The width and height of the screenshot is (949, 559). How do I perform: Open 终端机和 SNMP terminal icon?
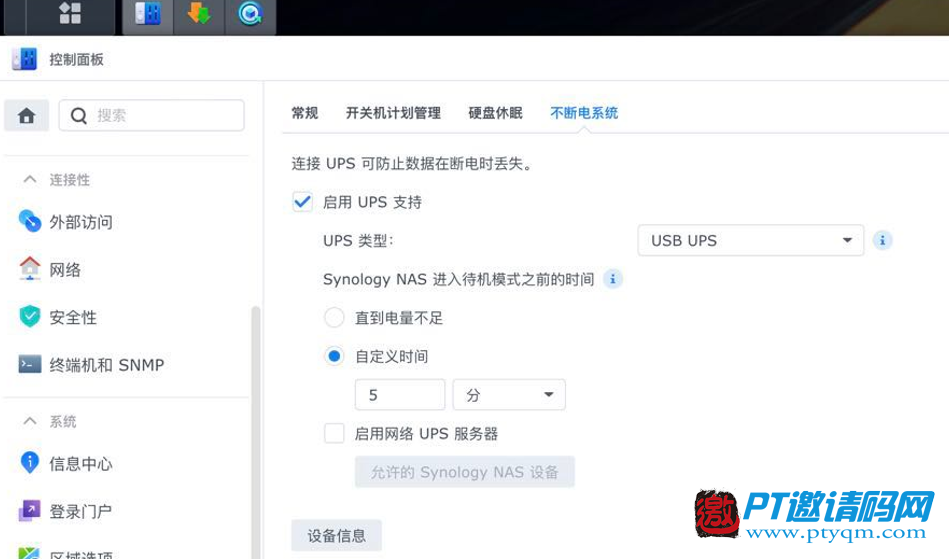coord(30,364)
